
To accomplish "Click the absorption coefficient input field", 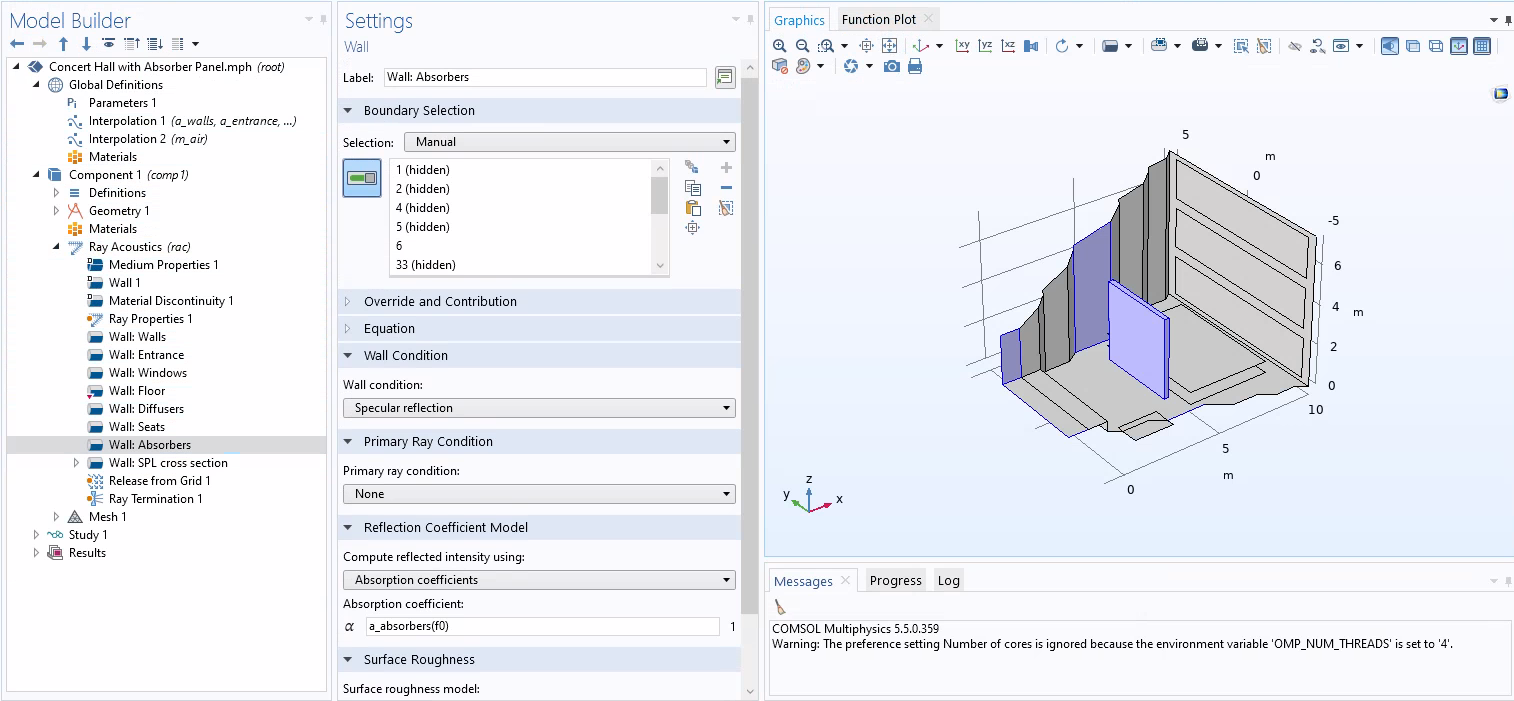I will 542,627.
